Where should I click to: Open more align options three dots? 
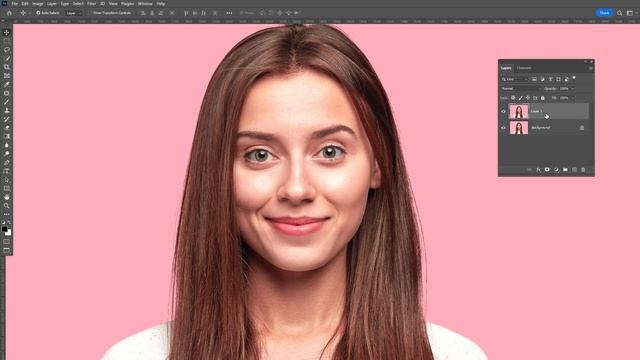point(229,13)
